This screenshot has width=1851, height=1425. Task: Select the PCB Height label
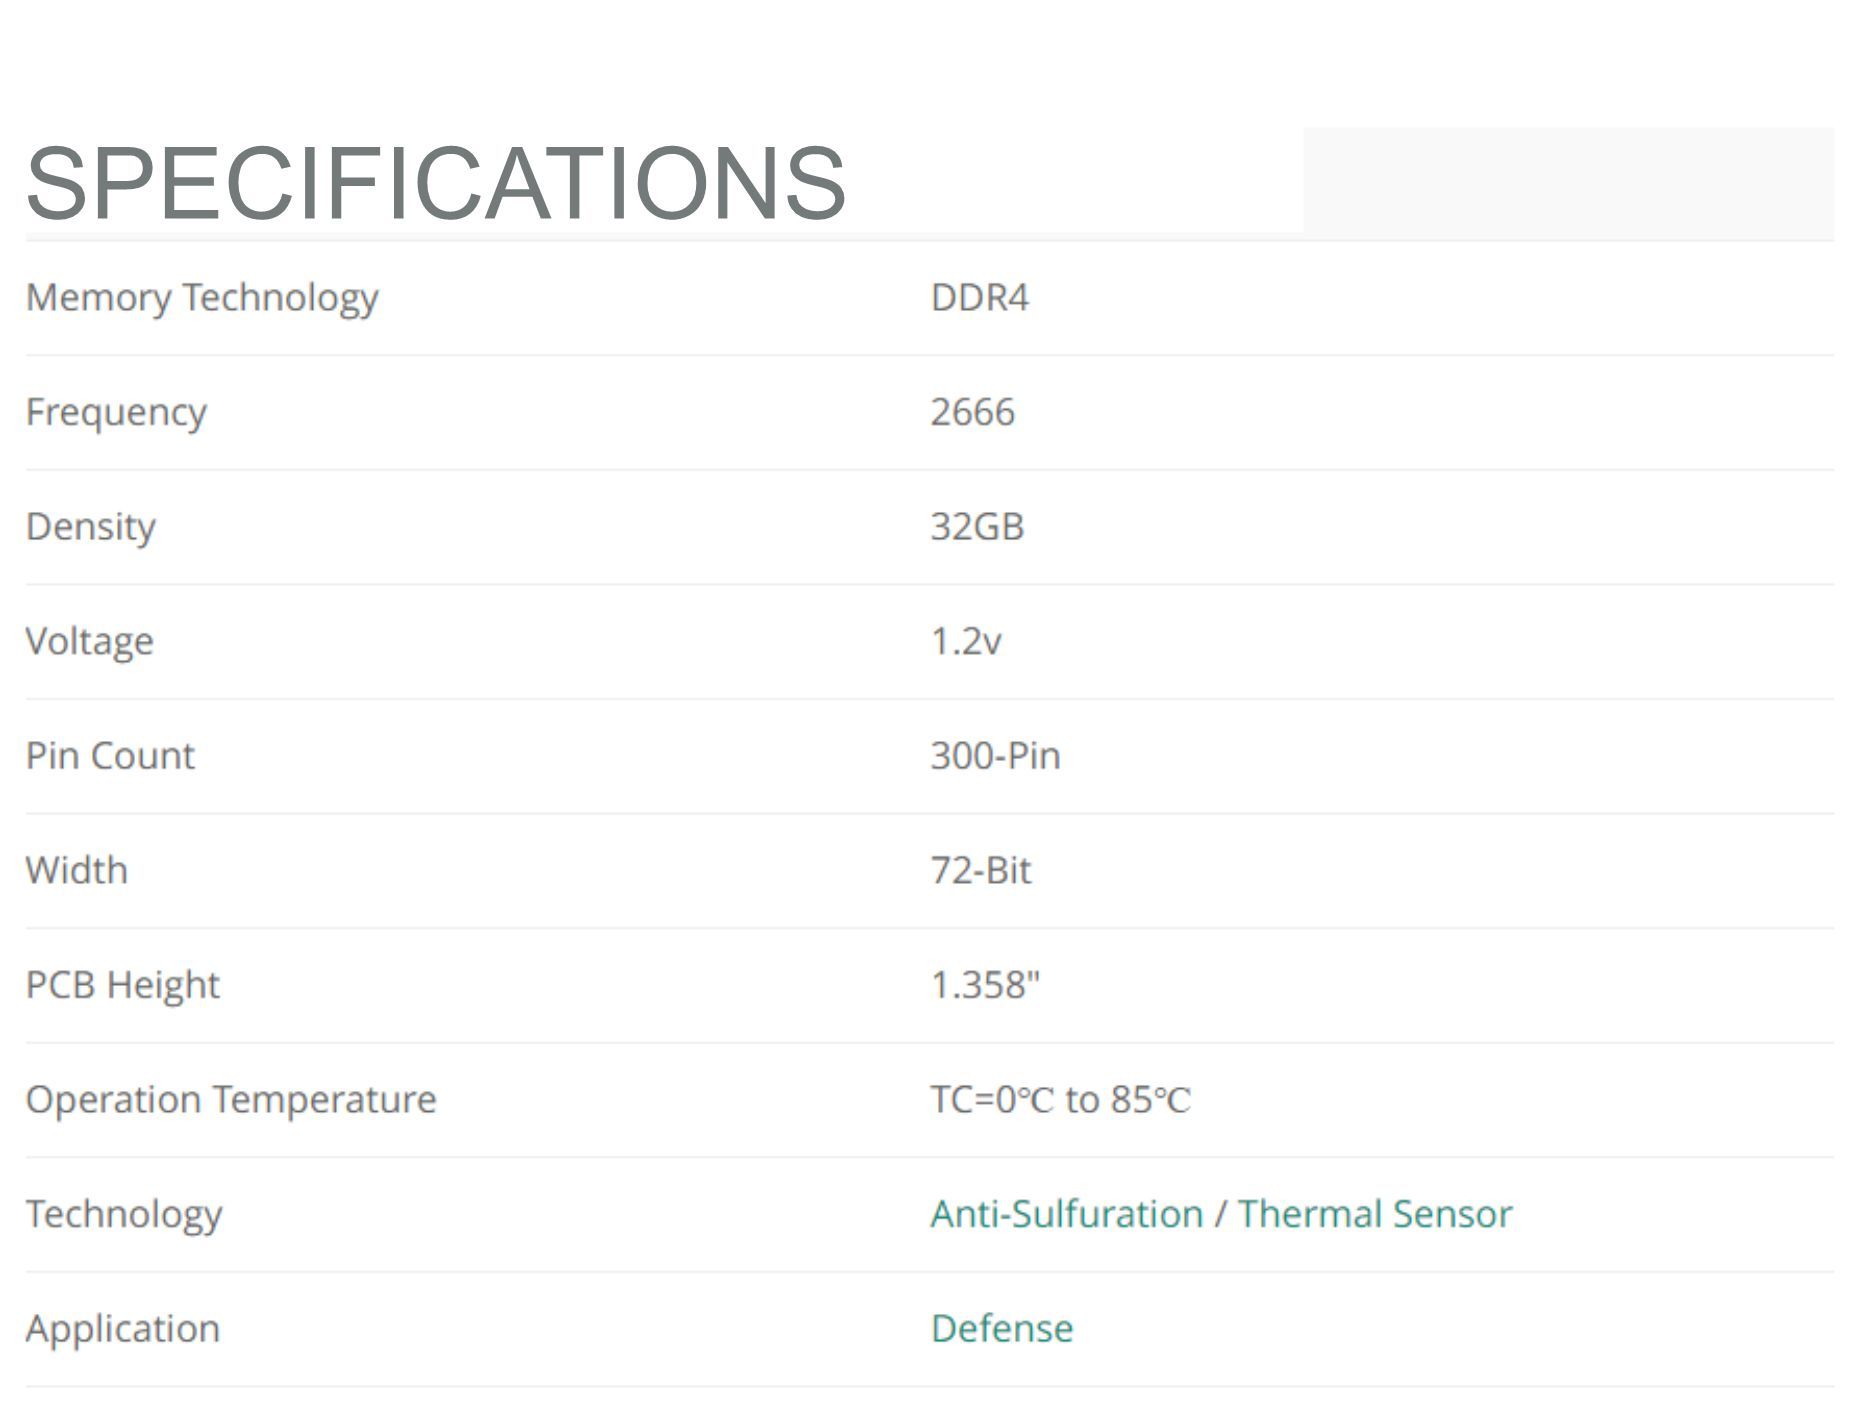point(122,985)
